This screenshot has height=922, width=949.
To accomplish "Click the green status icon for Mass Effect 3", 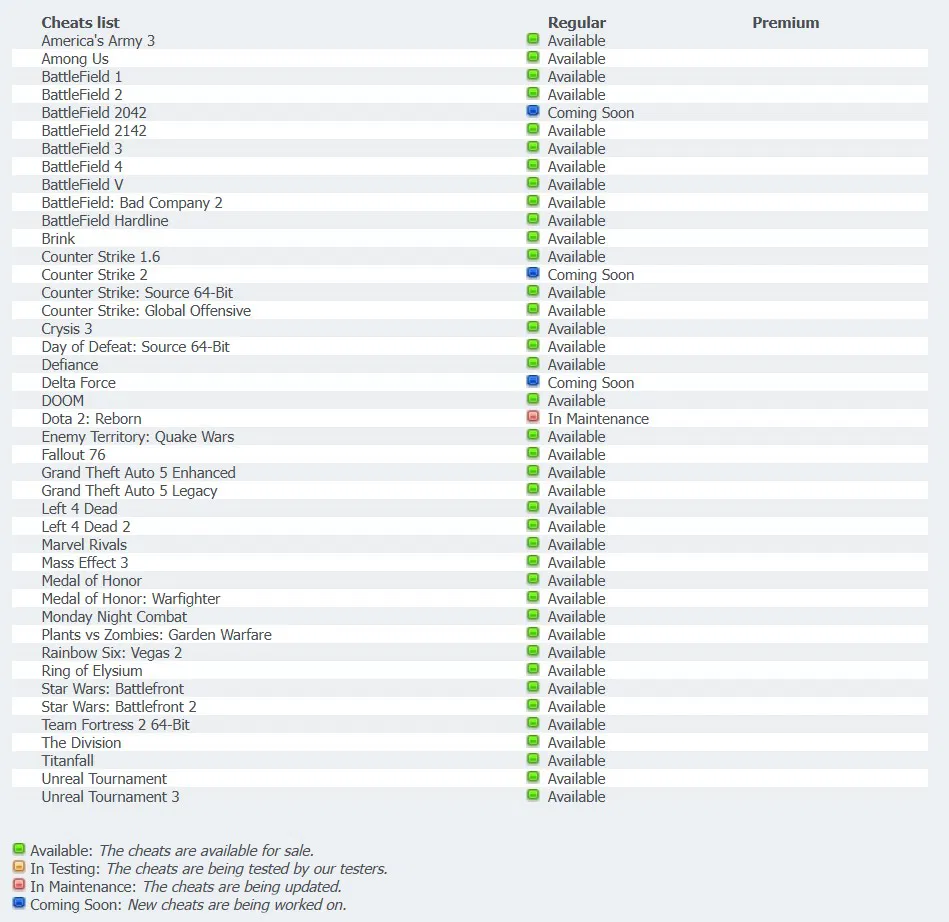I will point(533,561).
